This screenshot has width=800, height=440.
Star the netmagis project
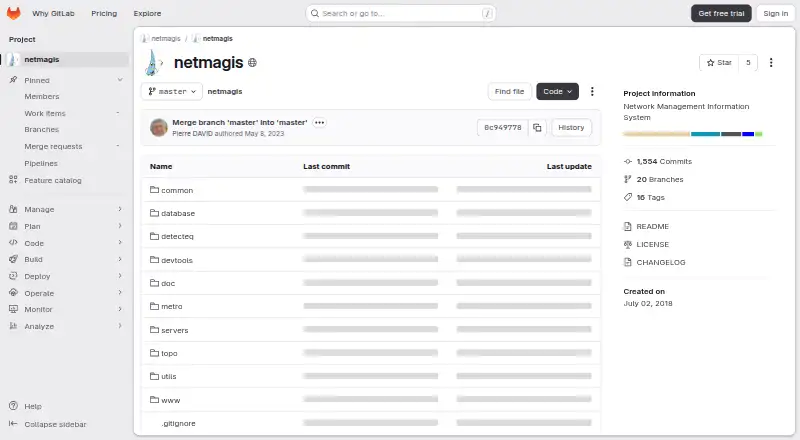coord(719,62)
